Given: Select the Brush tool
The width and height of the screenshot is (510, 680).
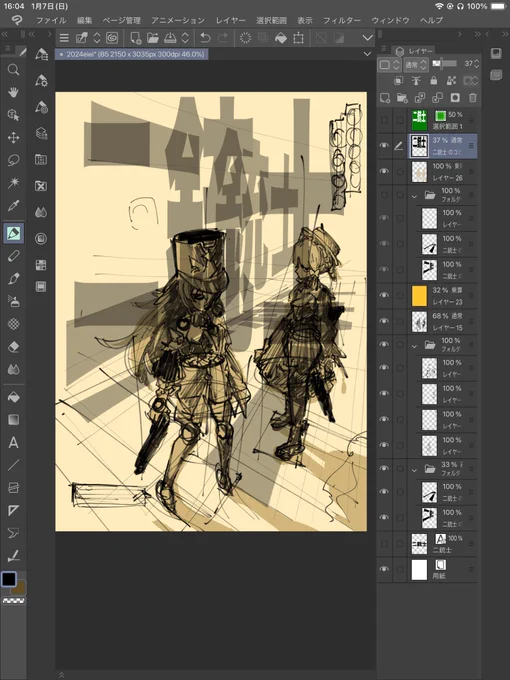Looking at the screenshot, I should pyautogui.click(x=13, y=278).
